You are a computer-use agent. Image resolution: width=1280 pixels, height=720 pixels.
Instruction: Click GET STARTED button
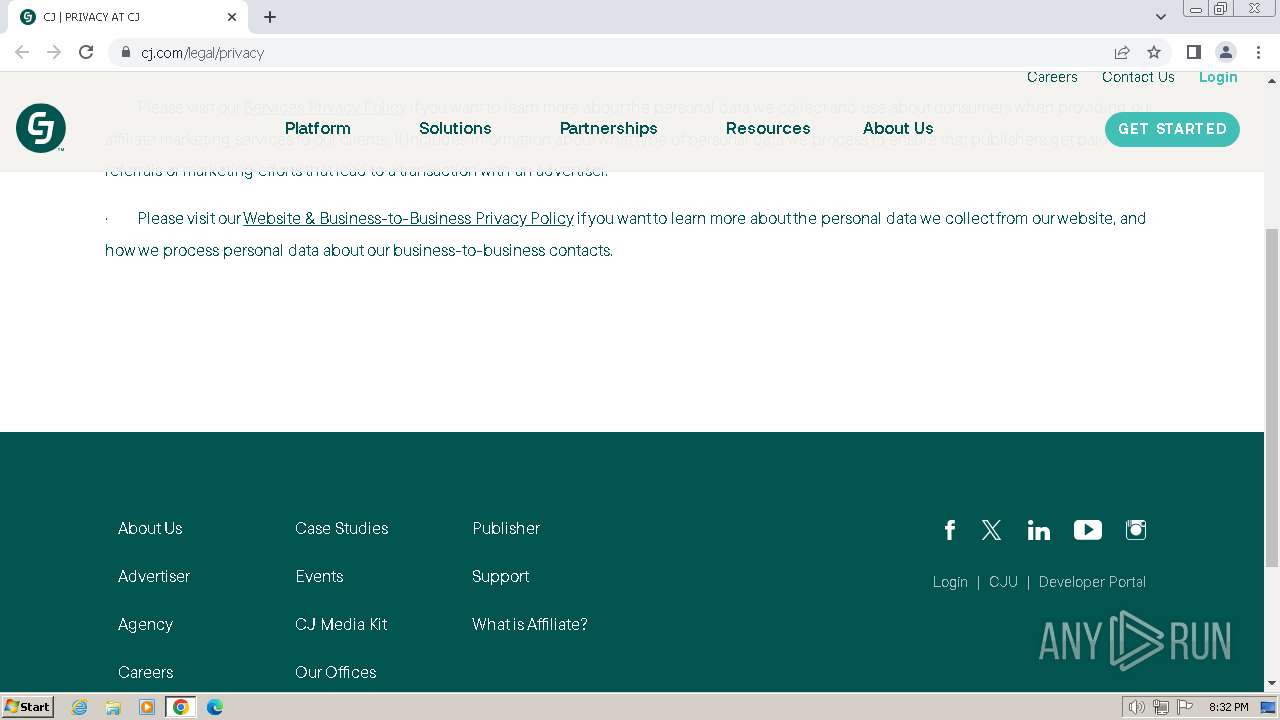(1172, 129)
